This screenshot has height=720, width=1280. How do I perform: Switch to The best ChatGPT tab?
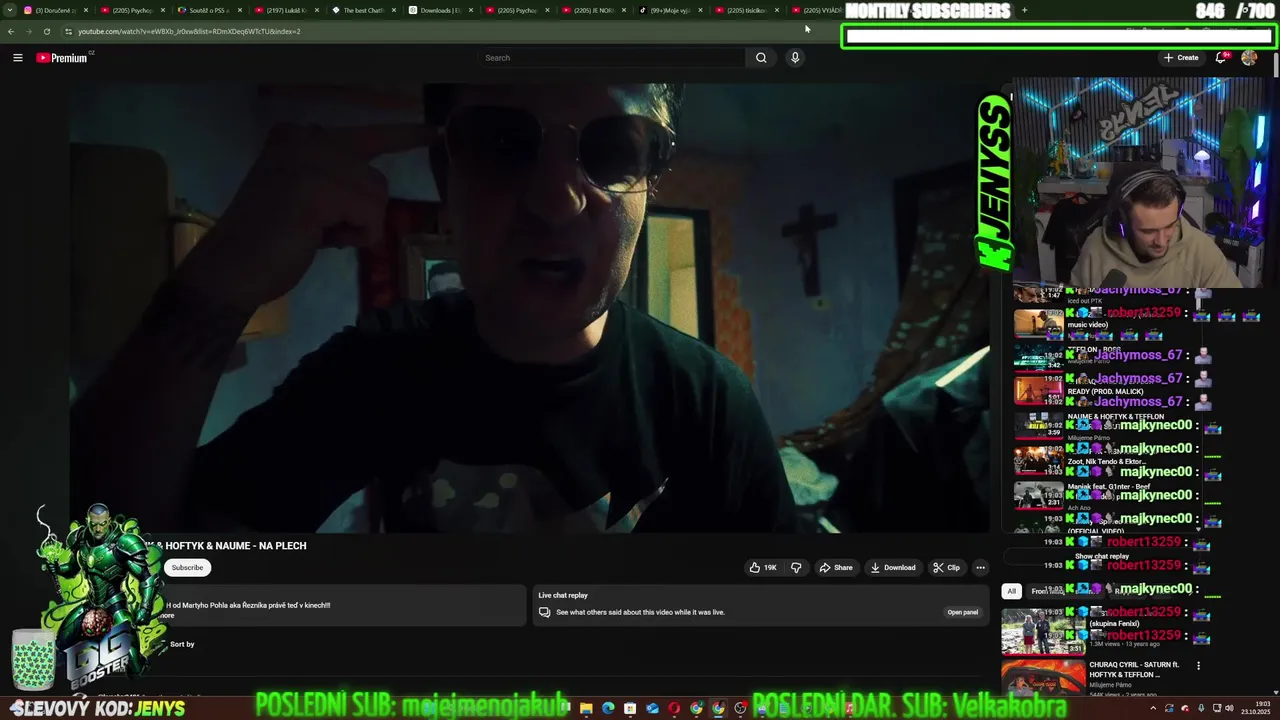tap(363, 10)
